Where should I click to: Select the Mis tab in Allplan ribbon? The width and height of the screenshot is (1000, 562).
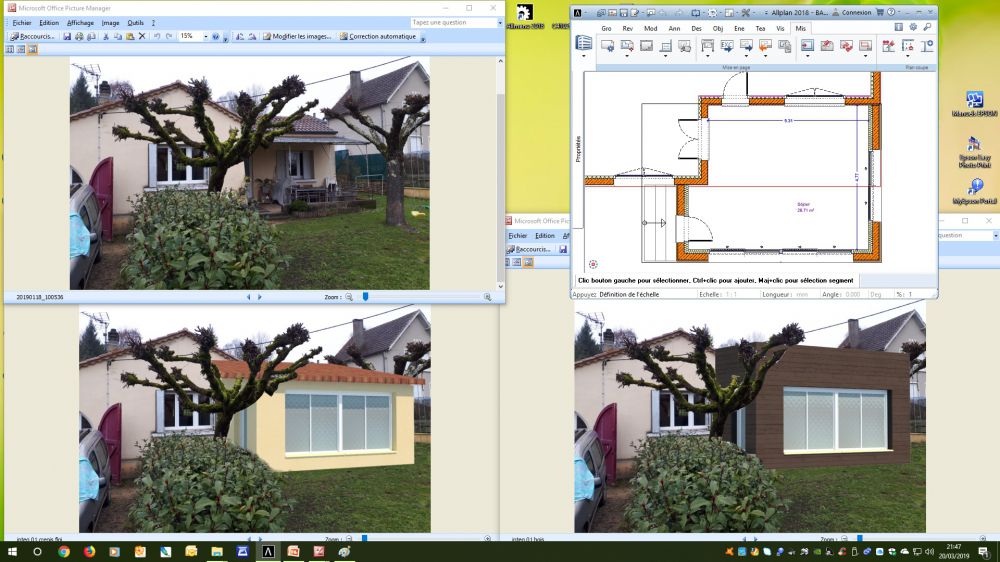800,28
